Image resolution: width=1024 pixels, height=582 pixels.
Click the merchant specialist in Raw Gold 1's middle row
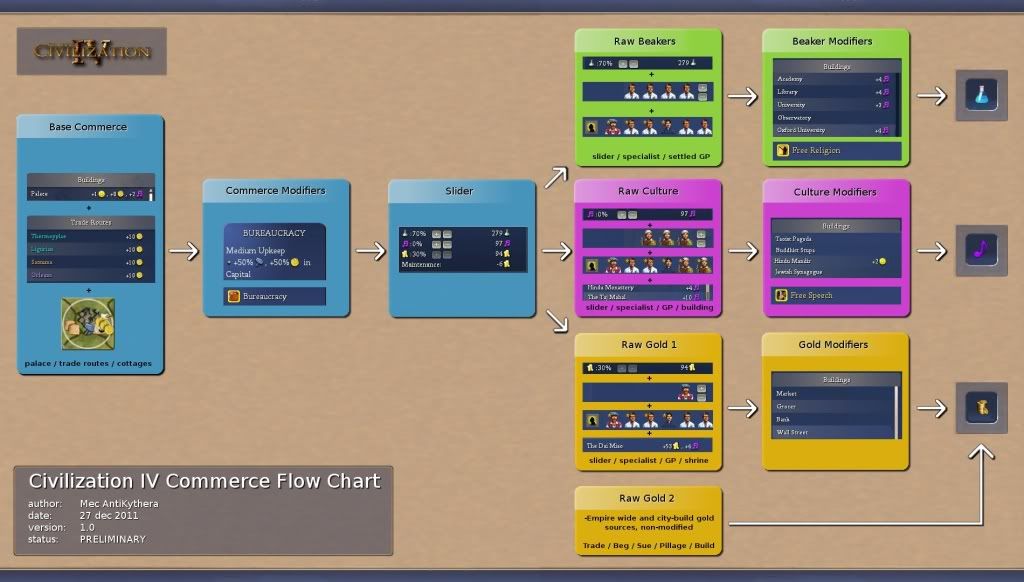[x=686, y=393]
